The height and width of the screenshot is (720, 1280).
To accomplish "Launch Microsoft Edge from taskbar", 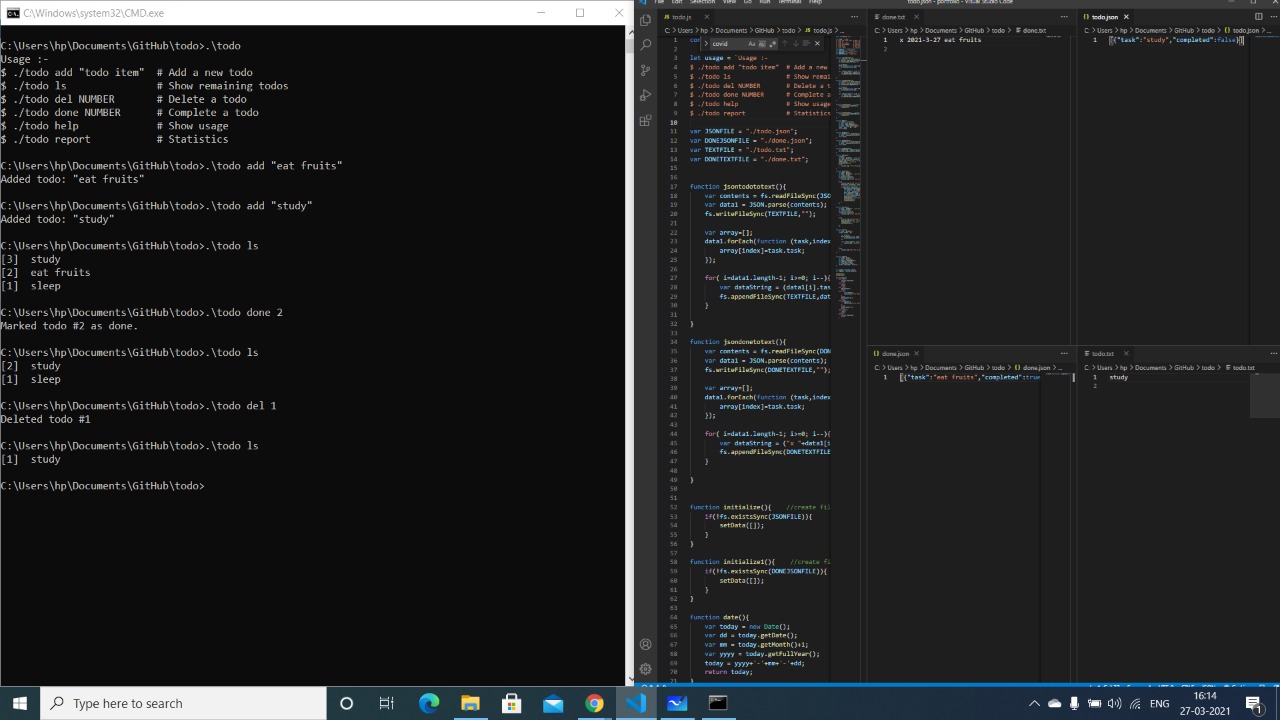I will [429, 703].
